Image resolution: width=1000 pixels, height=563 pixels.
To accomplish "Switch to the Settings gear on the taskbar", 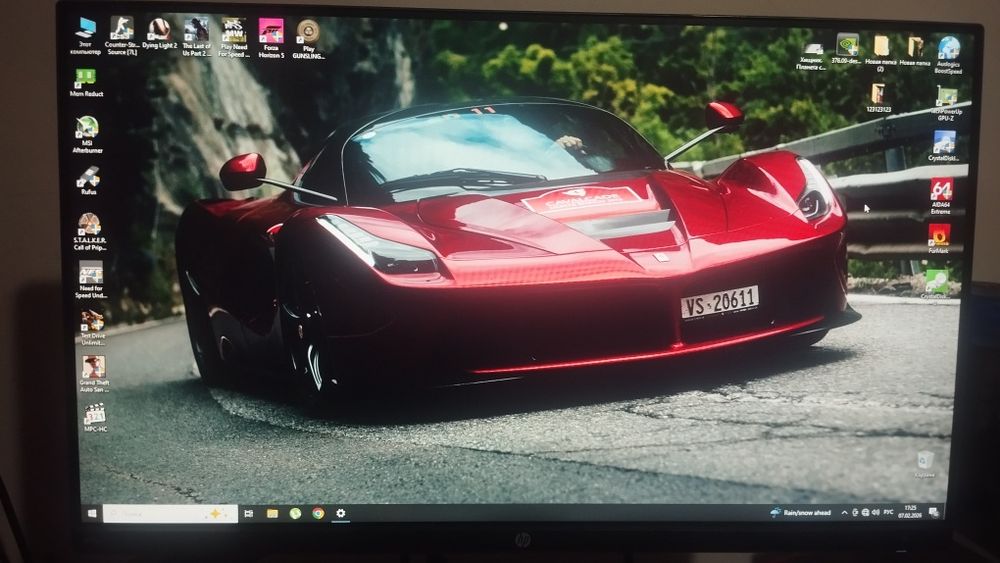I will pyautogui.click(x=341, y=513).
